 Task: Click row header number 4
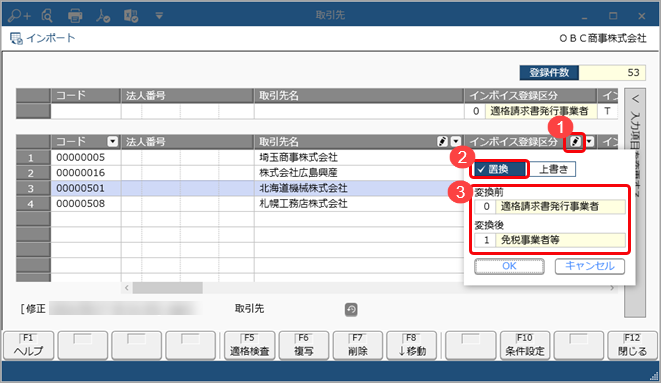click(x=33, y=204)
